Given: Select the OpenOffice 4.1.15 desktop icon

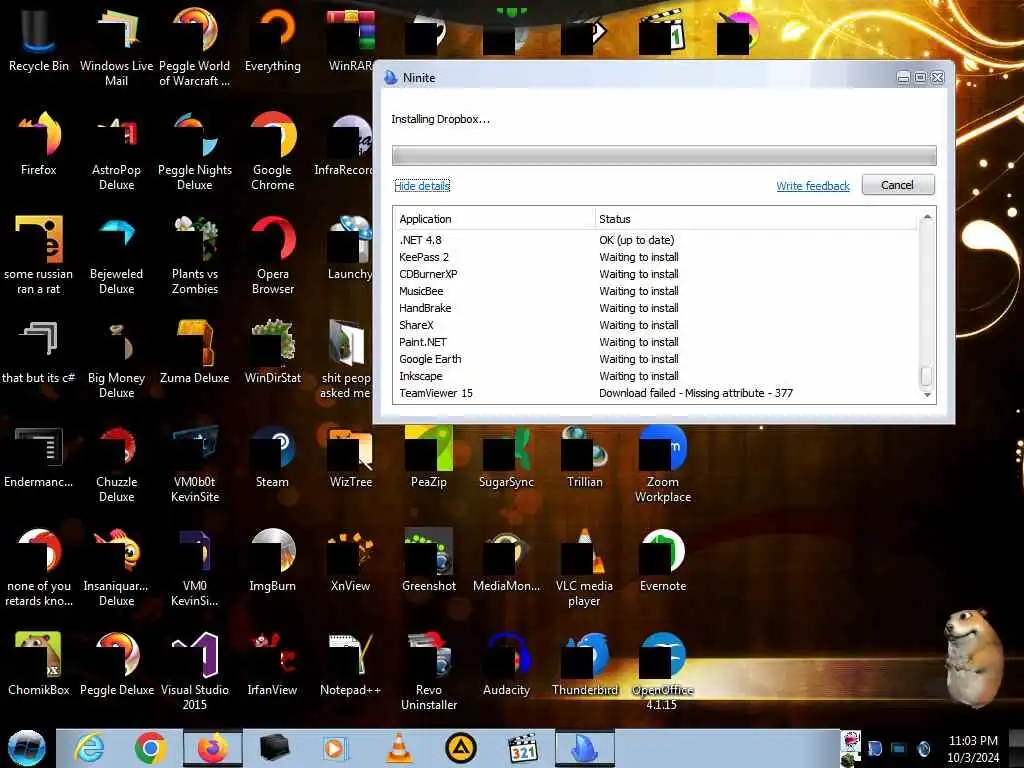Looking at the screenshot, I should [663, 671].
